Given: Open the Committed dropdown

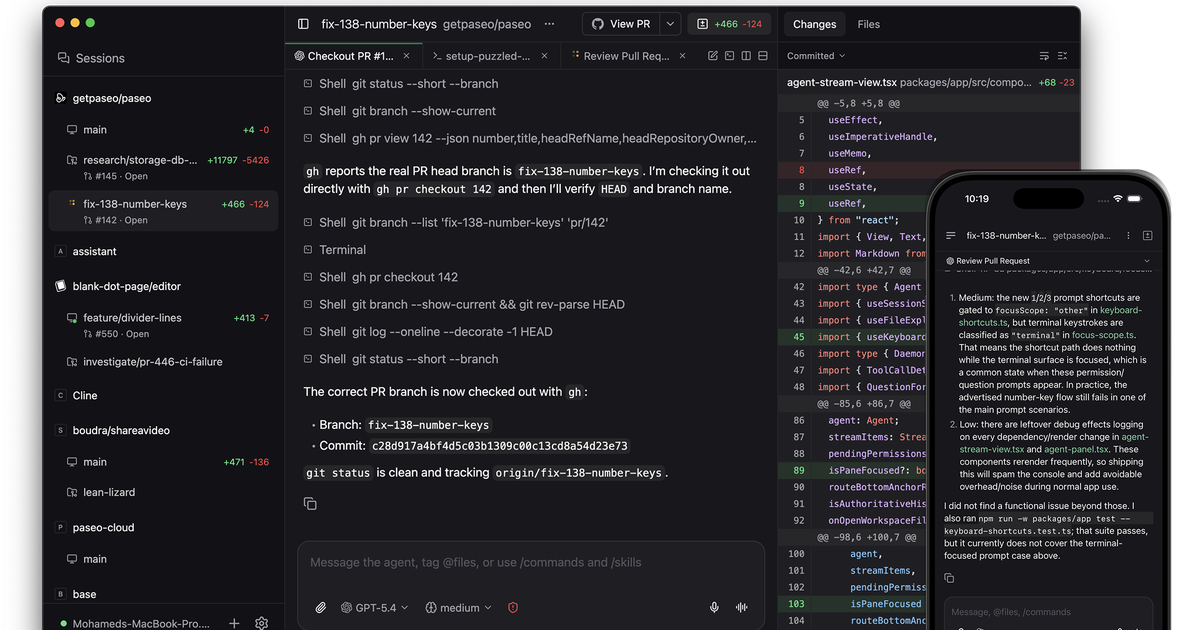Looking at the screenshot, I should click(816, 56).
